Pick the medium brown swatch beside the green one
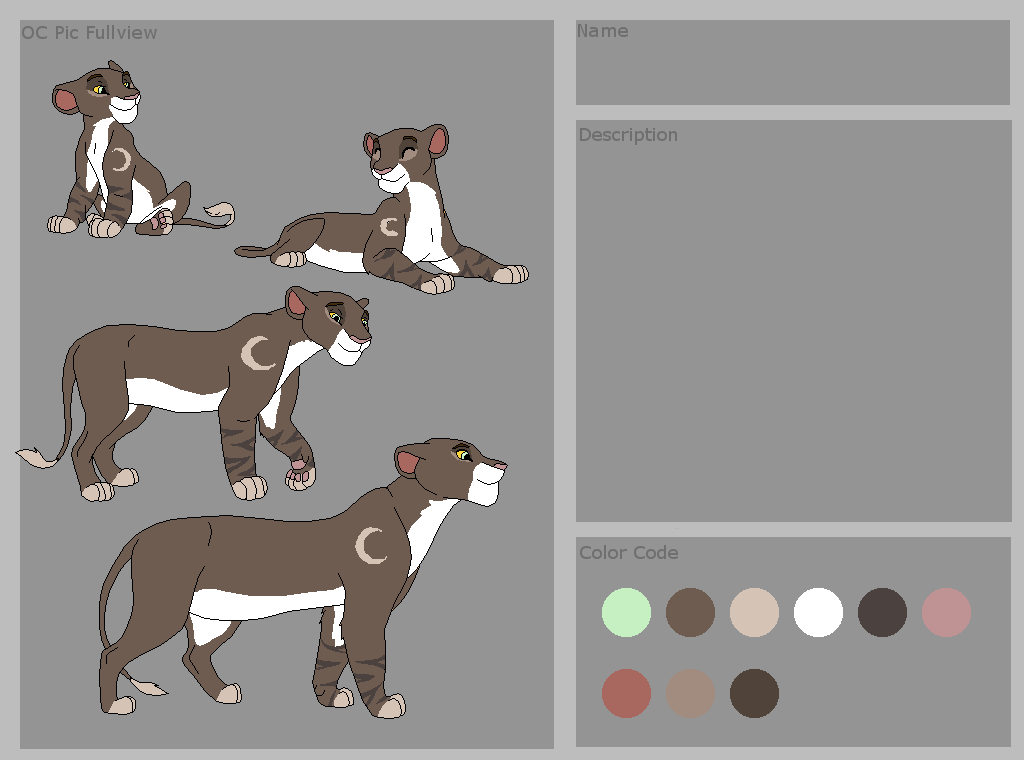This screenshot has width=1024, height=760. (x=690, y=612)
